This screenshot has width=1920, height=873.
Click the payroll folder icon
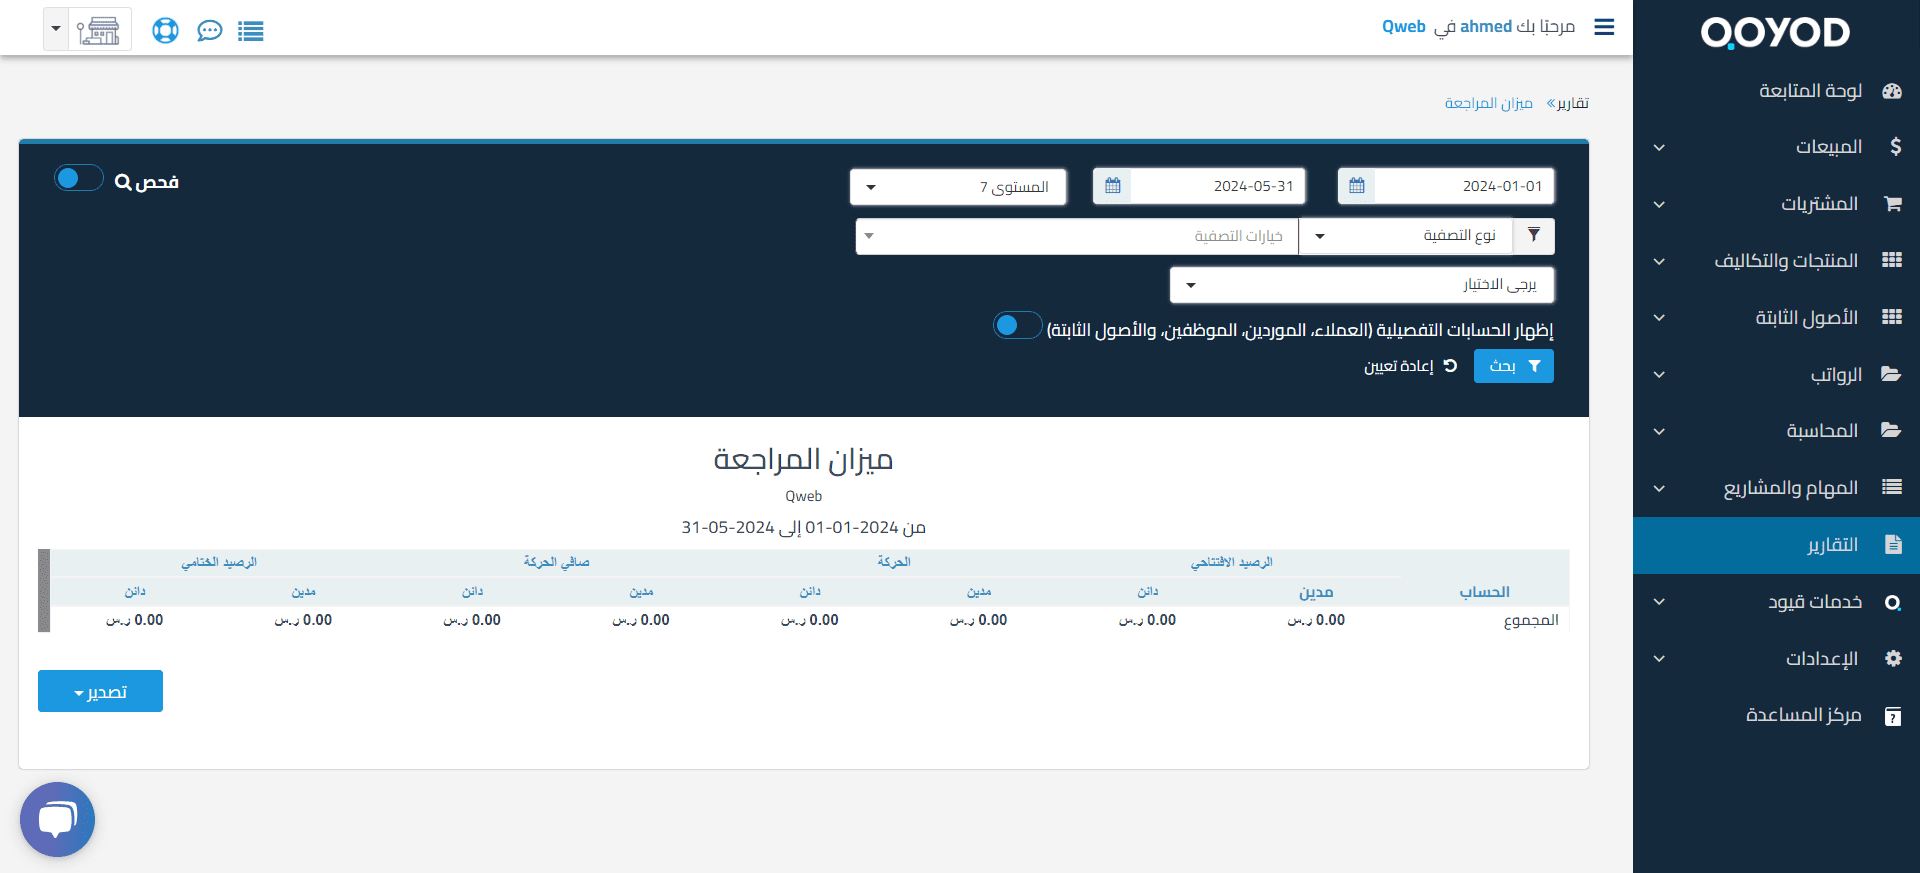(x=1891, y=374)
